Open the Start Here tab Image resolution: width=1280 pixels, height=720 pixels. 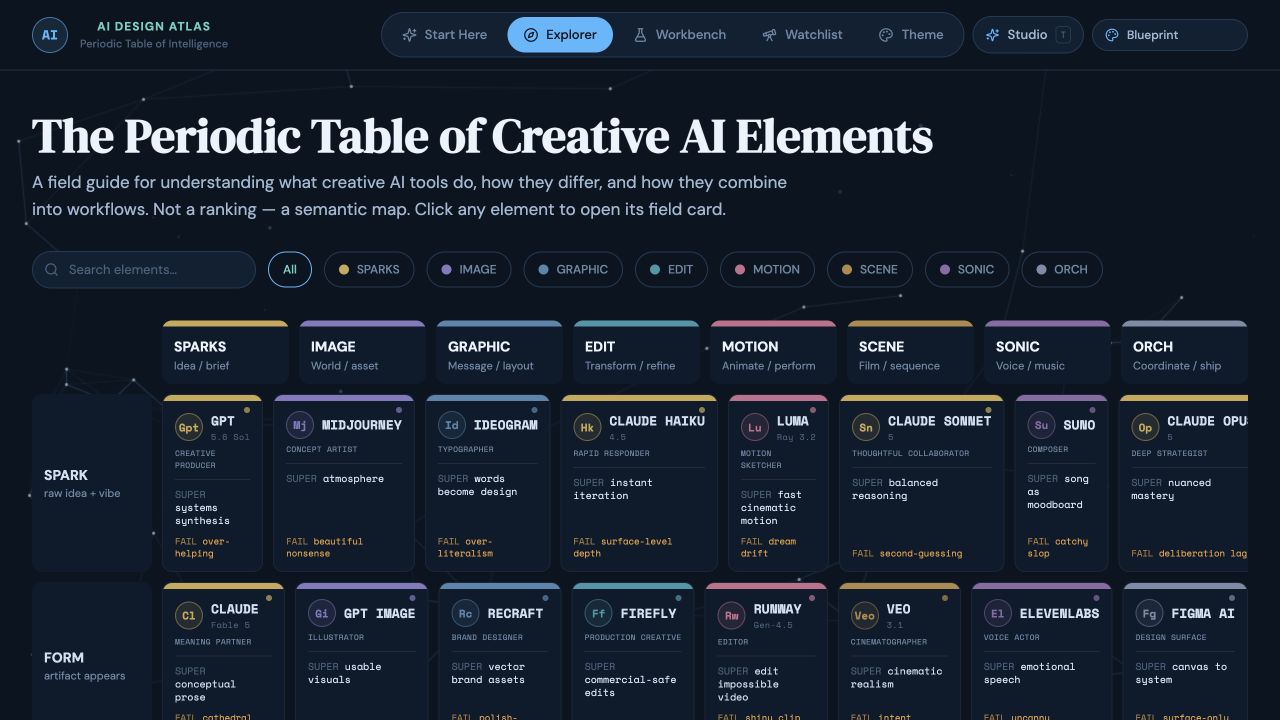(x=444, y=35)
